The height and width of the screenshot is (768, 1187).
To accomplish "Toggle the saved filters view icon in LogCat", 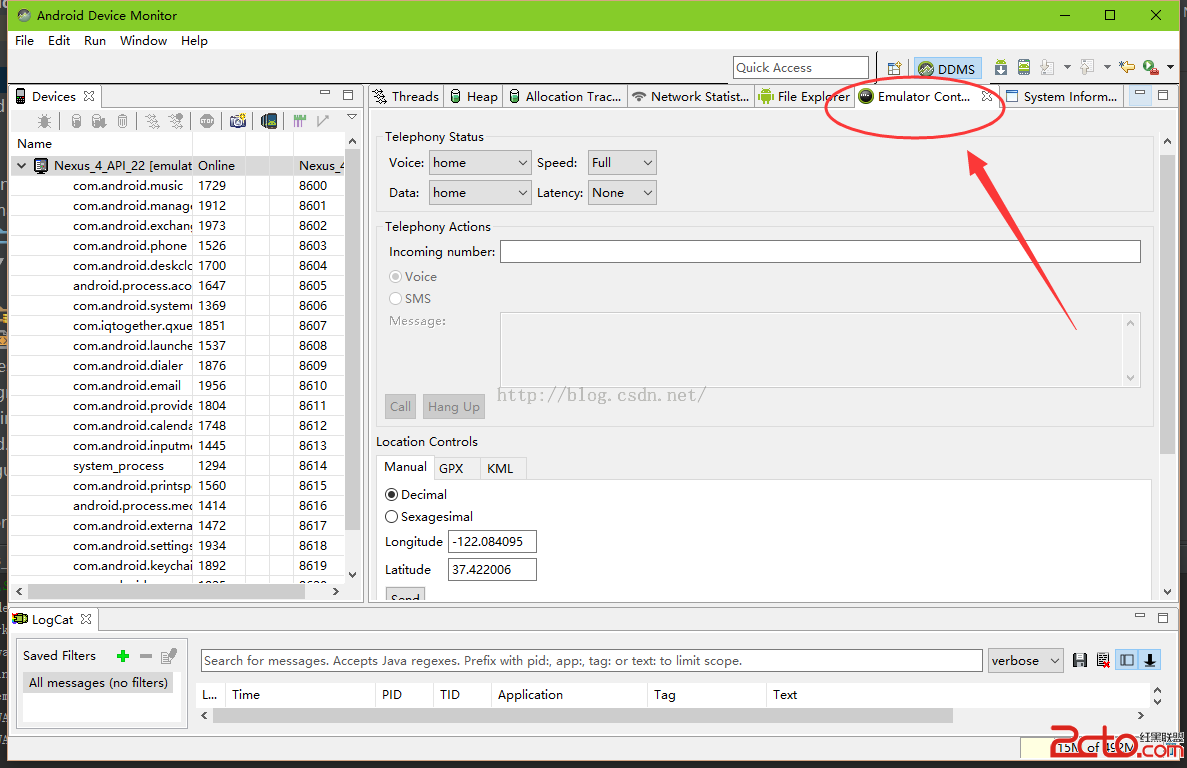I will pyautogui.click(x=1127, y=661).
